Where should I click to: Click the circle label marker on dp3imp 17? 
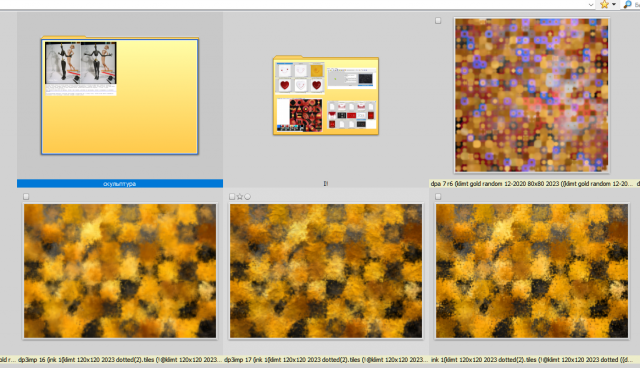247,197
